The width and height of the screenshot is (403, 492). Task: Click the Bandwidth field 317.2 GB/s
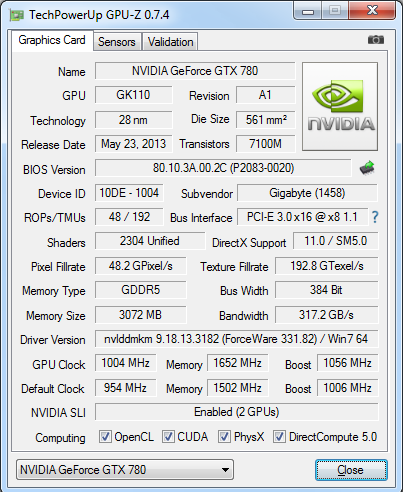[x=327, y=315]
